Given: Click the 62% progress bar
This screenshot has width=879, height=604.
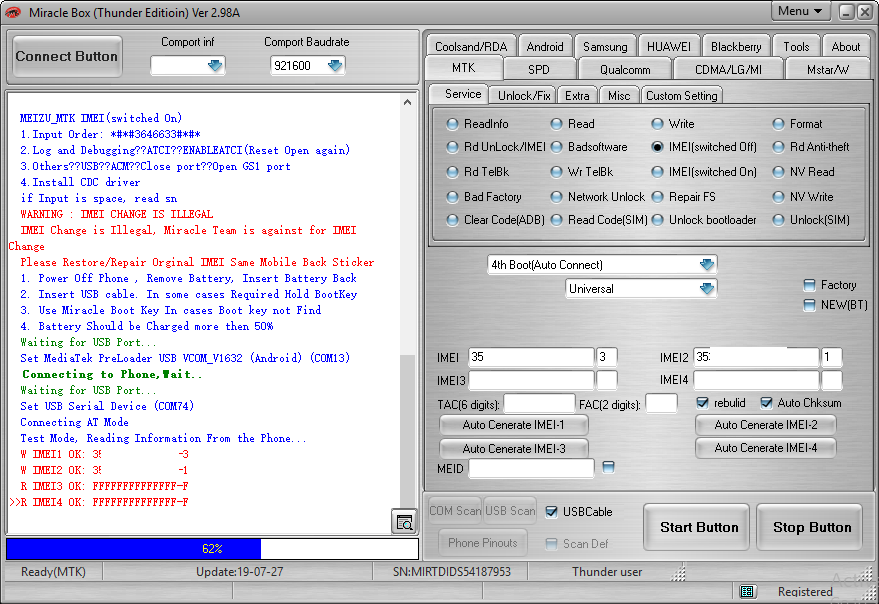Looking at the screenshot, I should pos(212,548).
